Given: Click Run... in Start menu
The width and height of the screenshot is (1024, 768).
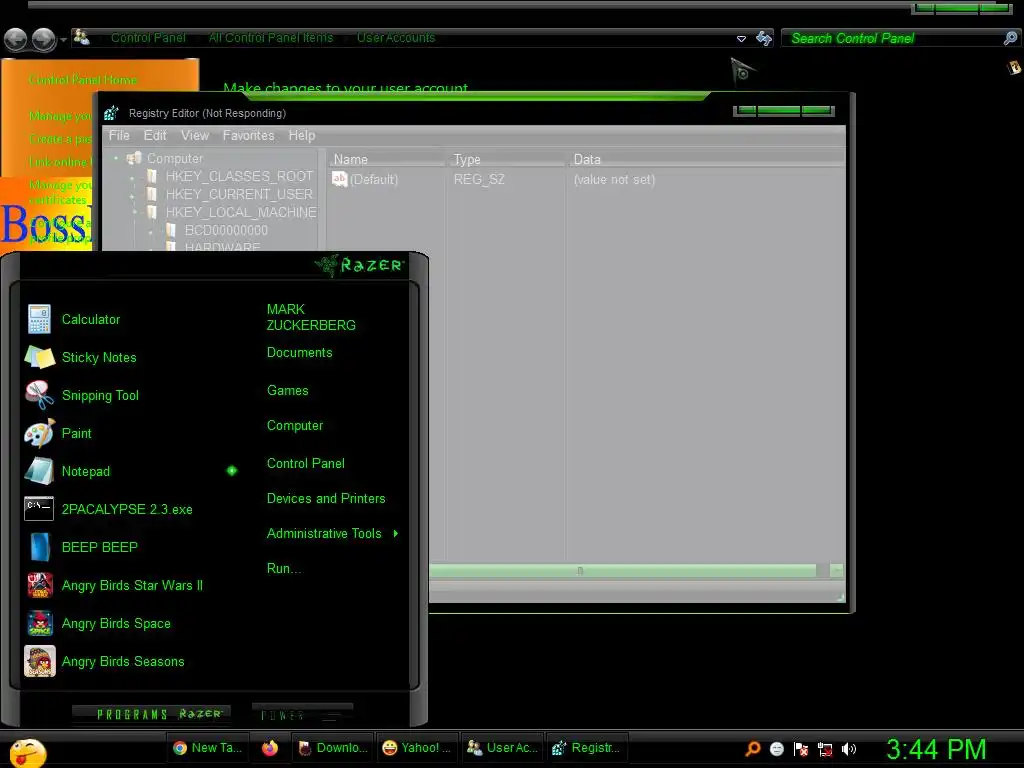Looking at the screenshot, I should coord(283,568).
